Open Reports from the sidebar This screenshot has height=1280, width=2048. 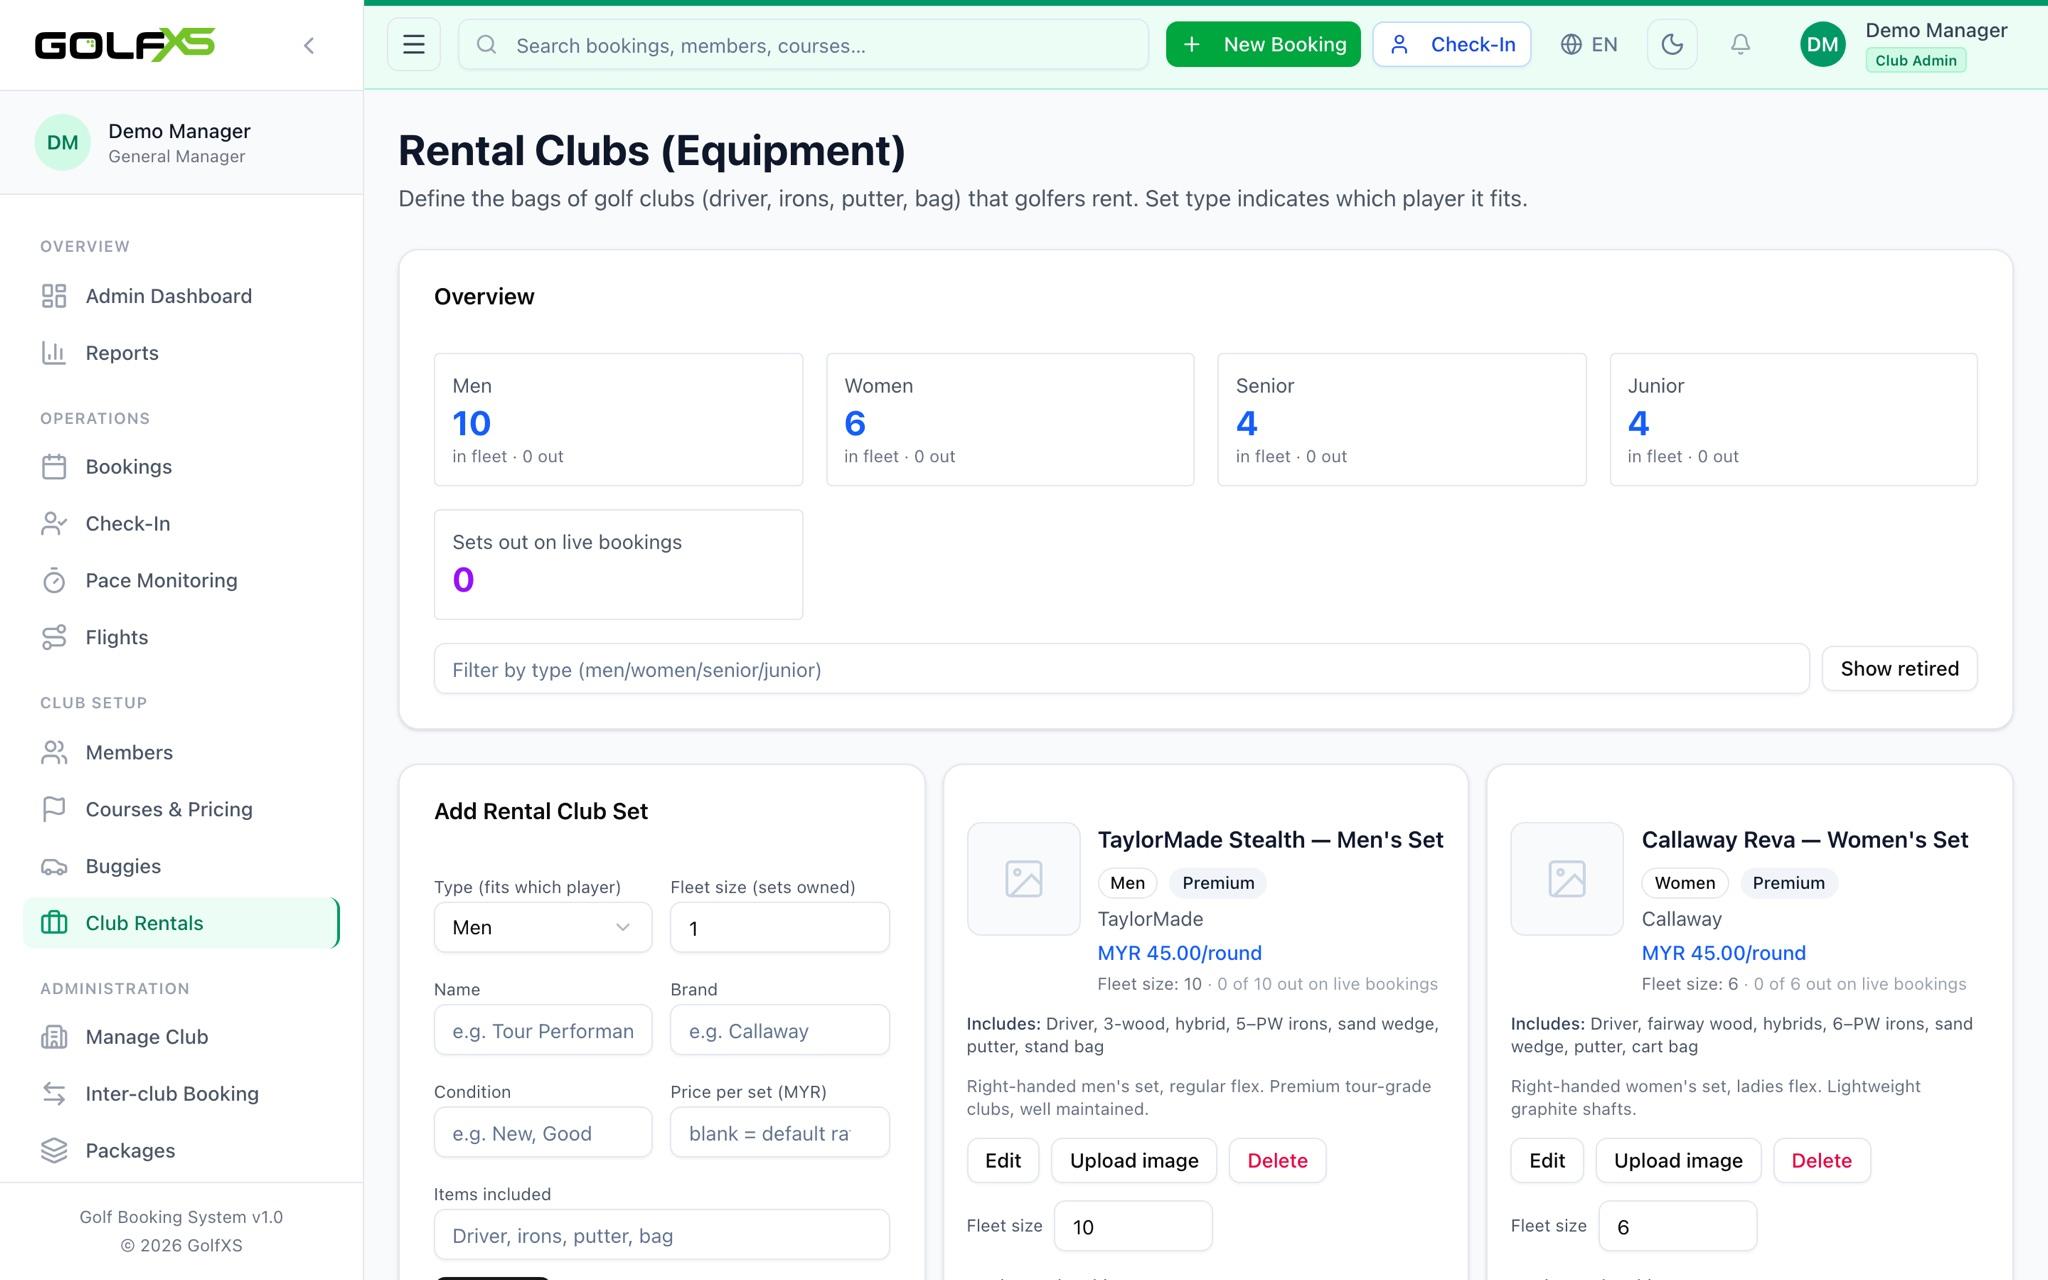tap(181, 353)
